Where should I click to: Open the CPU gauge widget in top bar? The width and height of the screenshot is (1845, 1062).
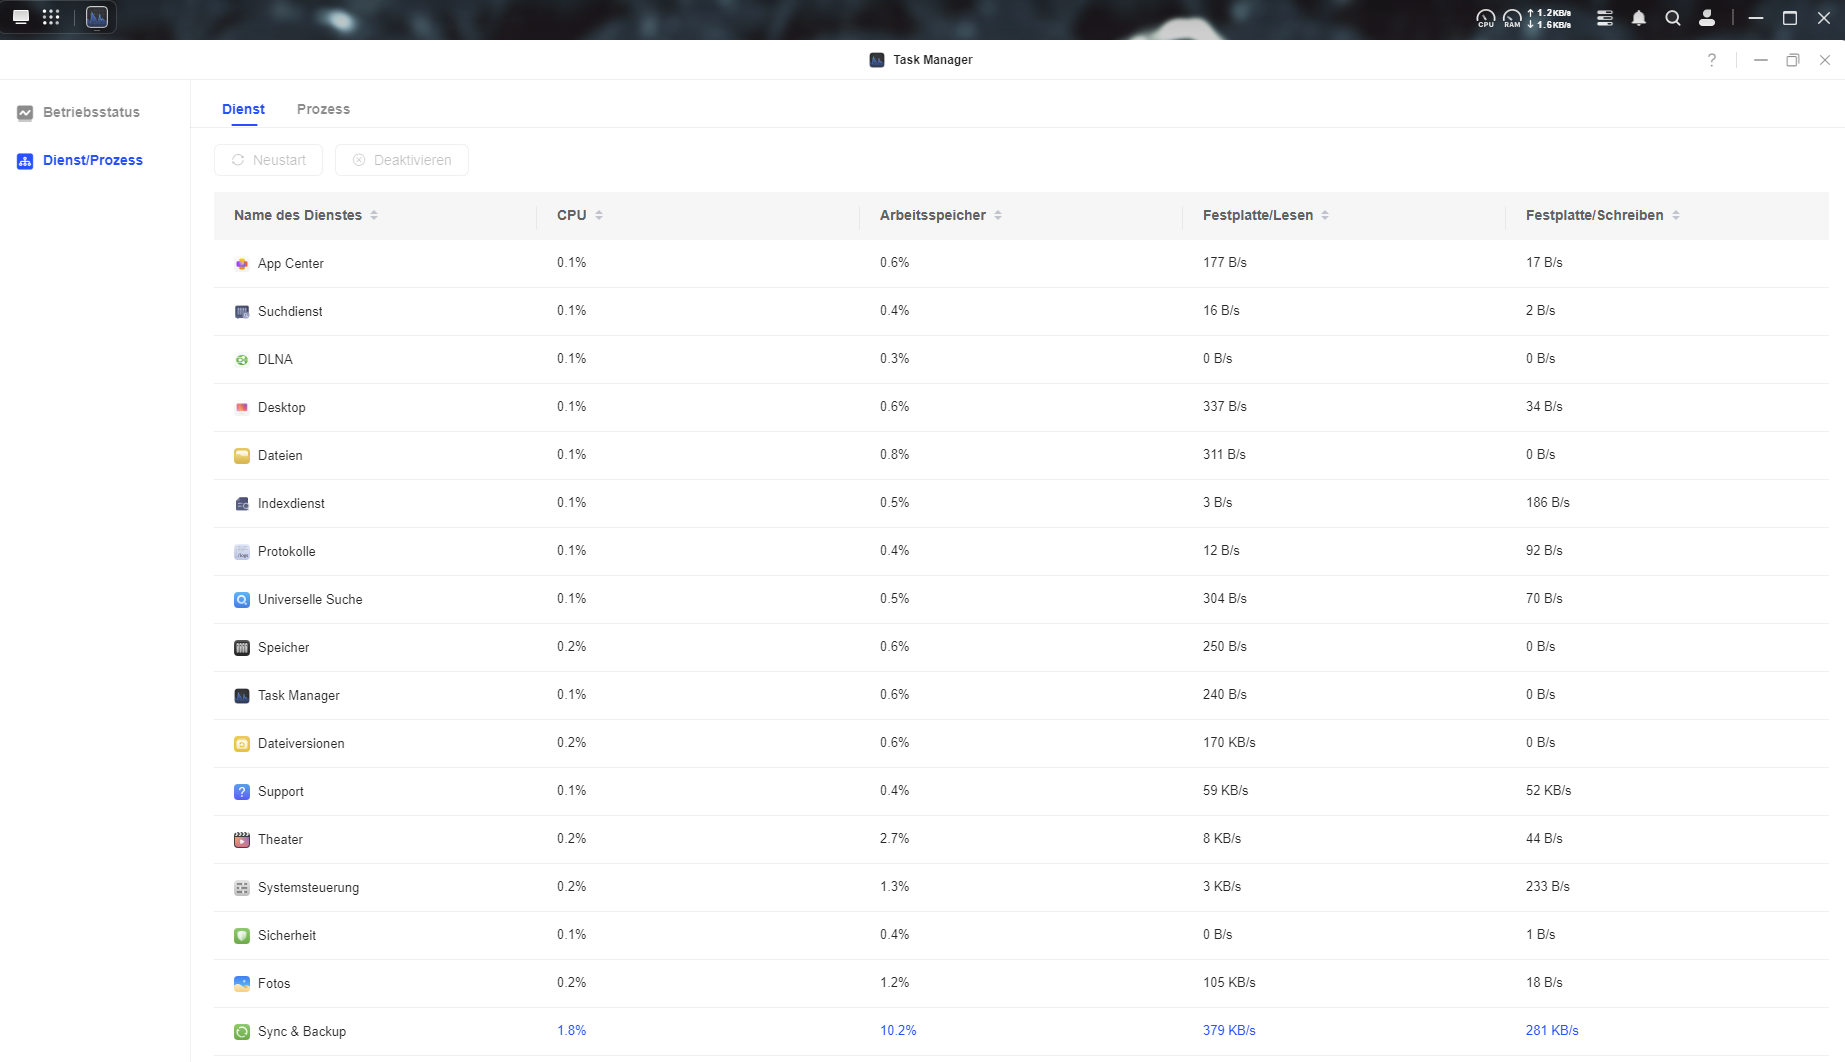[1486, 18]
